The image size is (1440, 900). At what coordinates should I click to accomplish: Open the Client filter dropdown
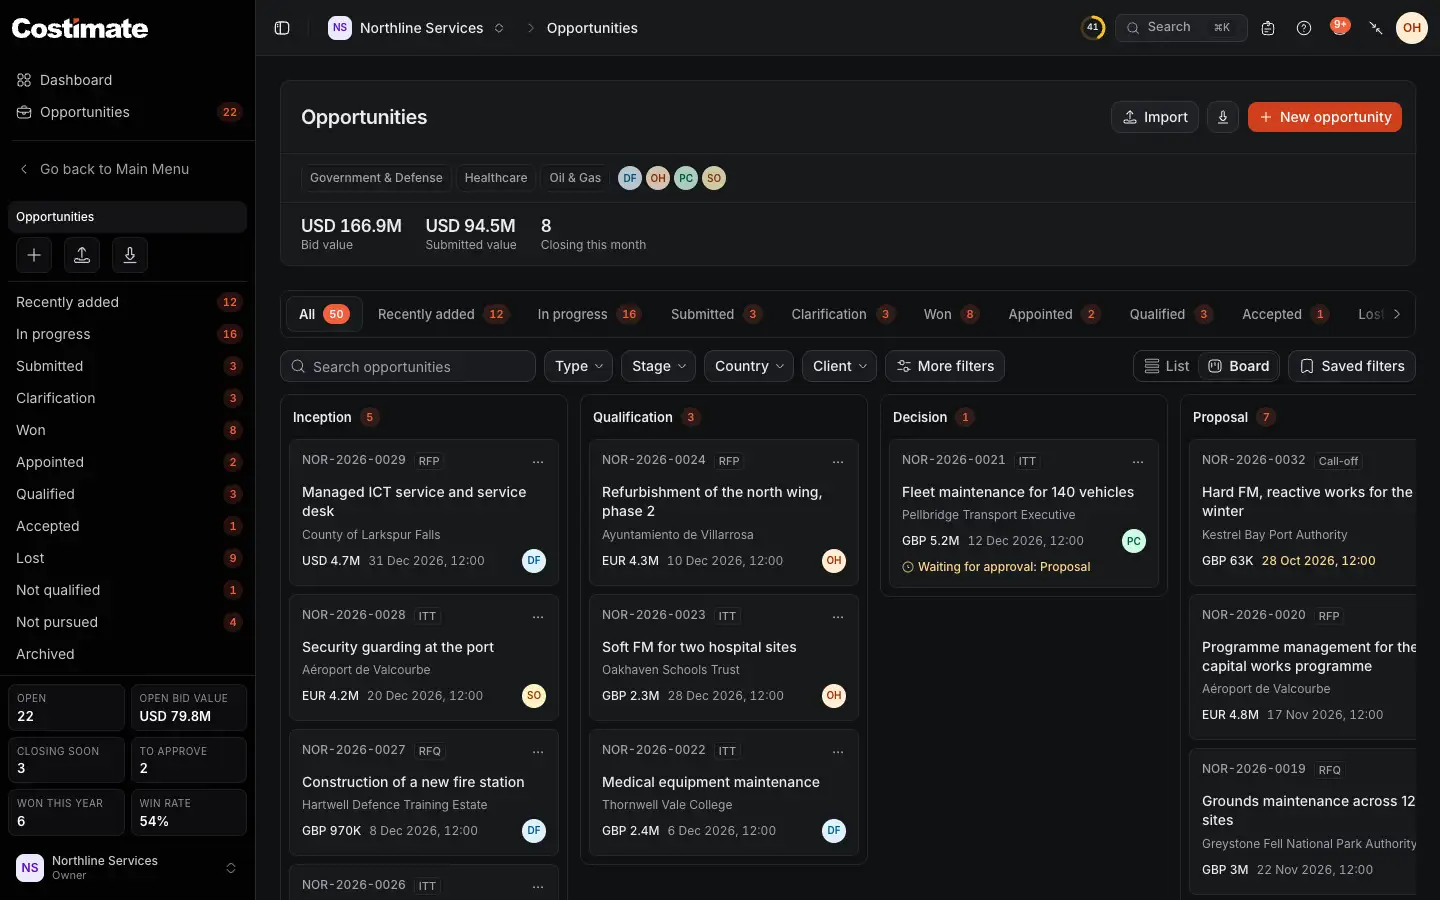(x=839, y=366)
